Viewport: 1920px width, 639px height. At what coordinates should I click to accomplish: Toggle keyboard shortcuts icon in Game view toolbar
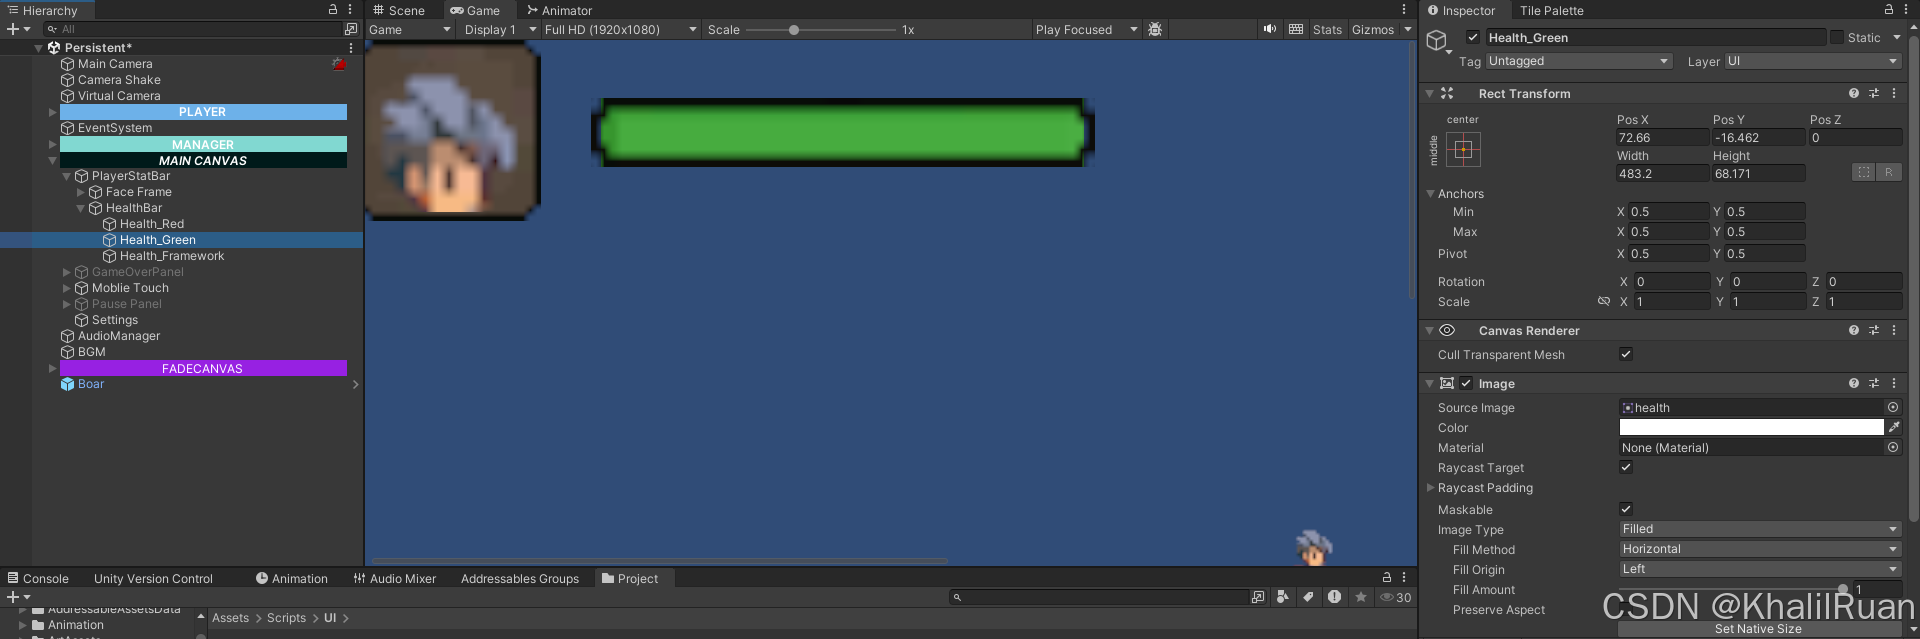coord(1296,29)
